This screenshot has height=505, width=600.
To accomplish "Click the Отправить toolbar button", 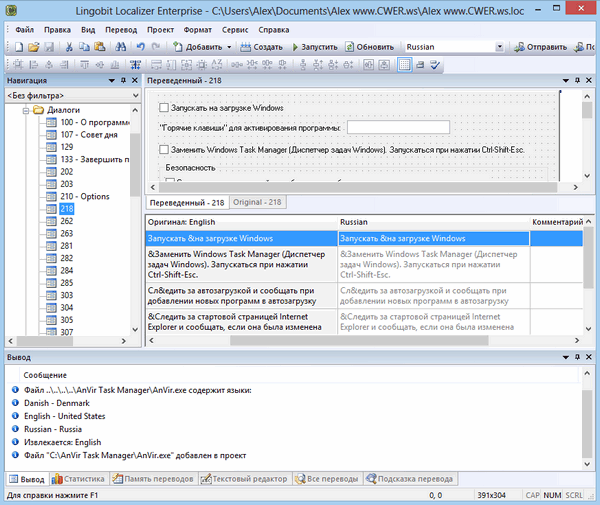I will [539, 47].
